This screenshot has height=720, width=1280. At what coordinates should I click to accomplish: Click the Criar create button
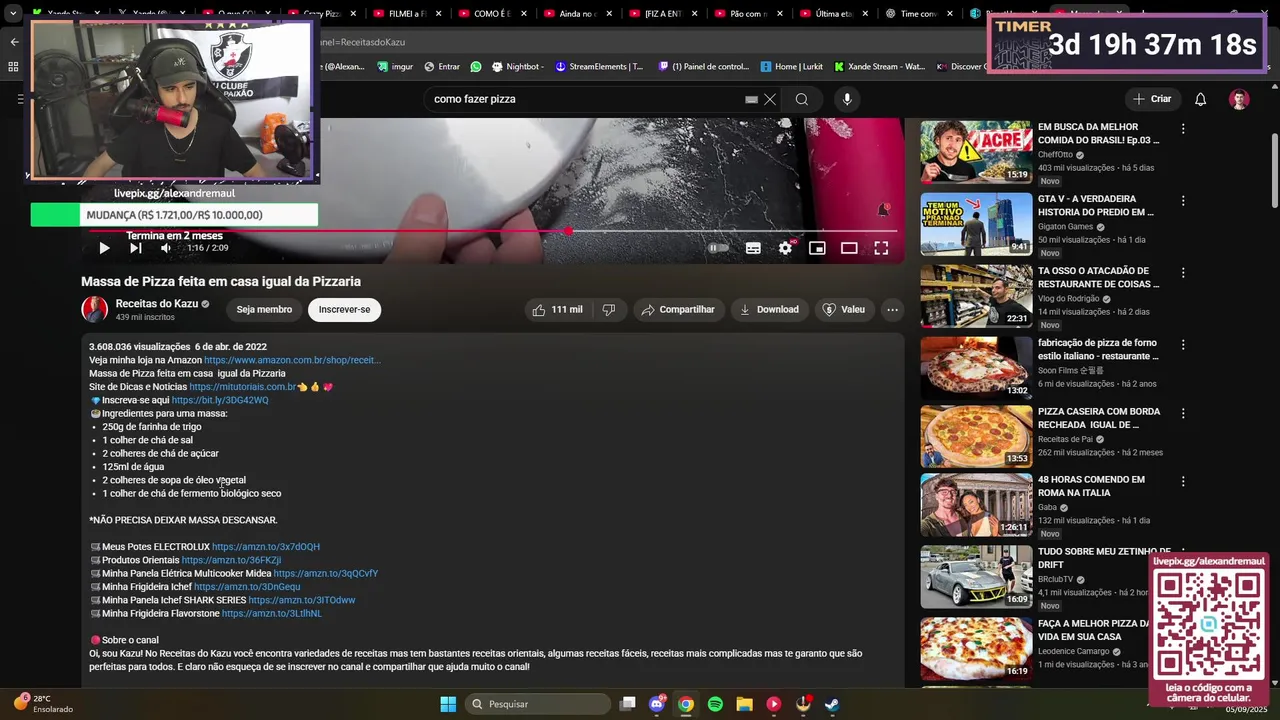point(1152,99)
